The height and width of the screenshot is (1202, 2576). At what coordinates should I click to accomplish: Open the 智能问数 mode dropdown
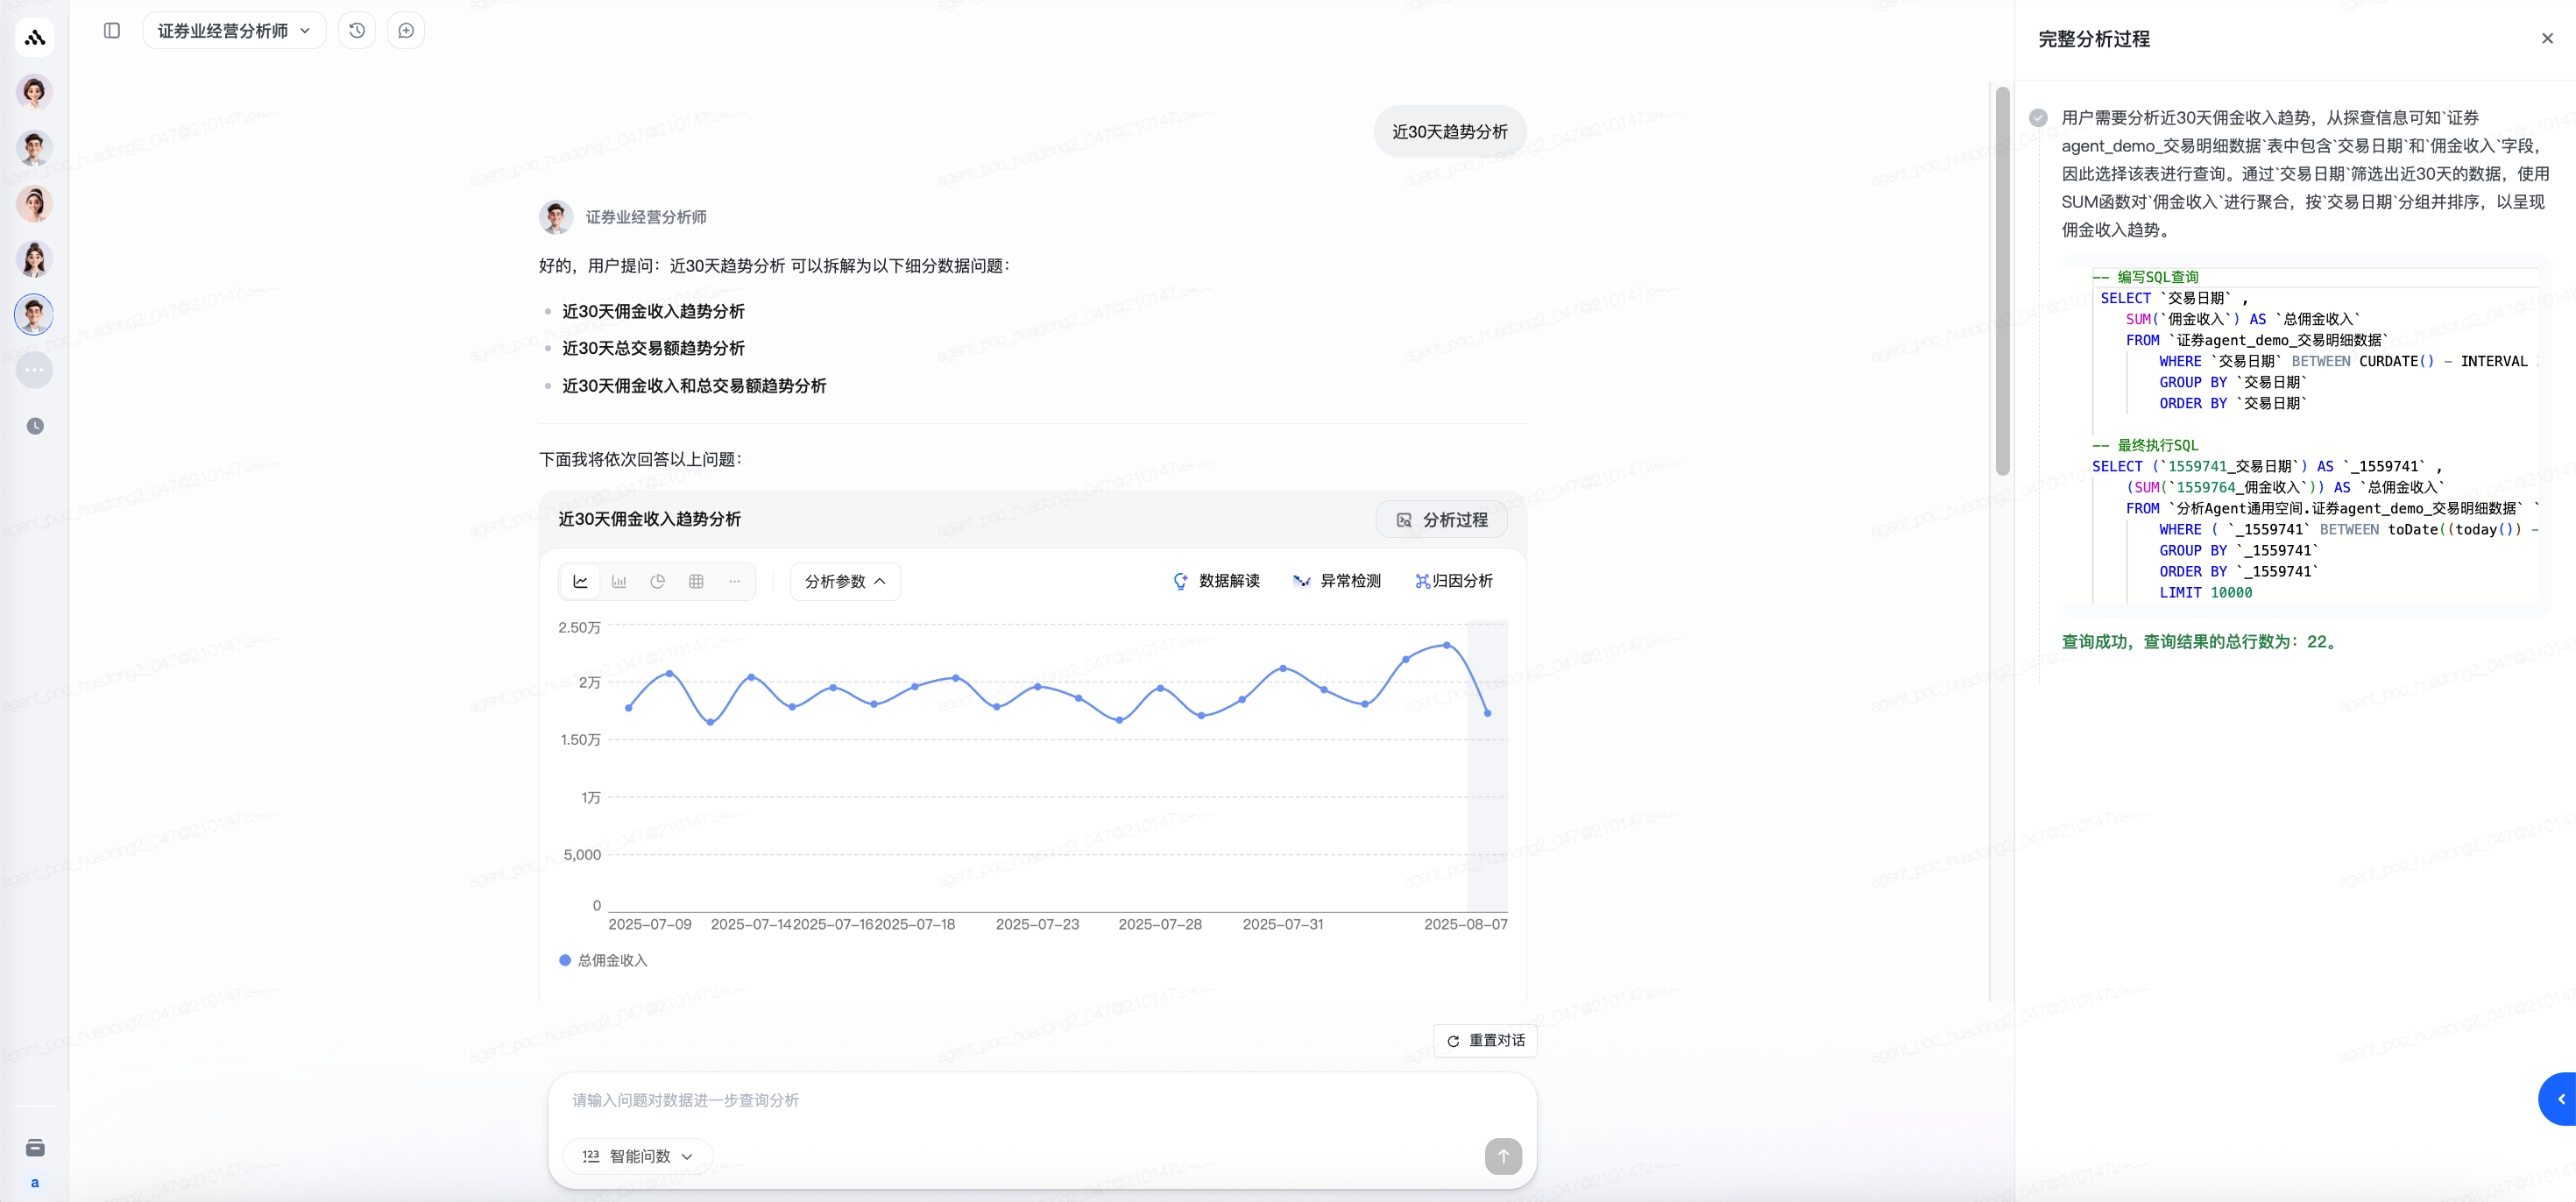point(638,1156)
